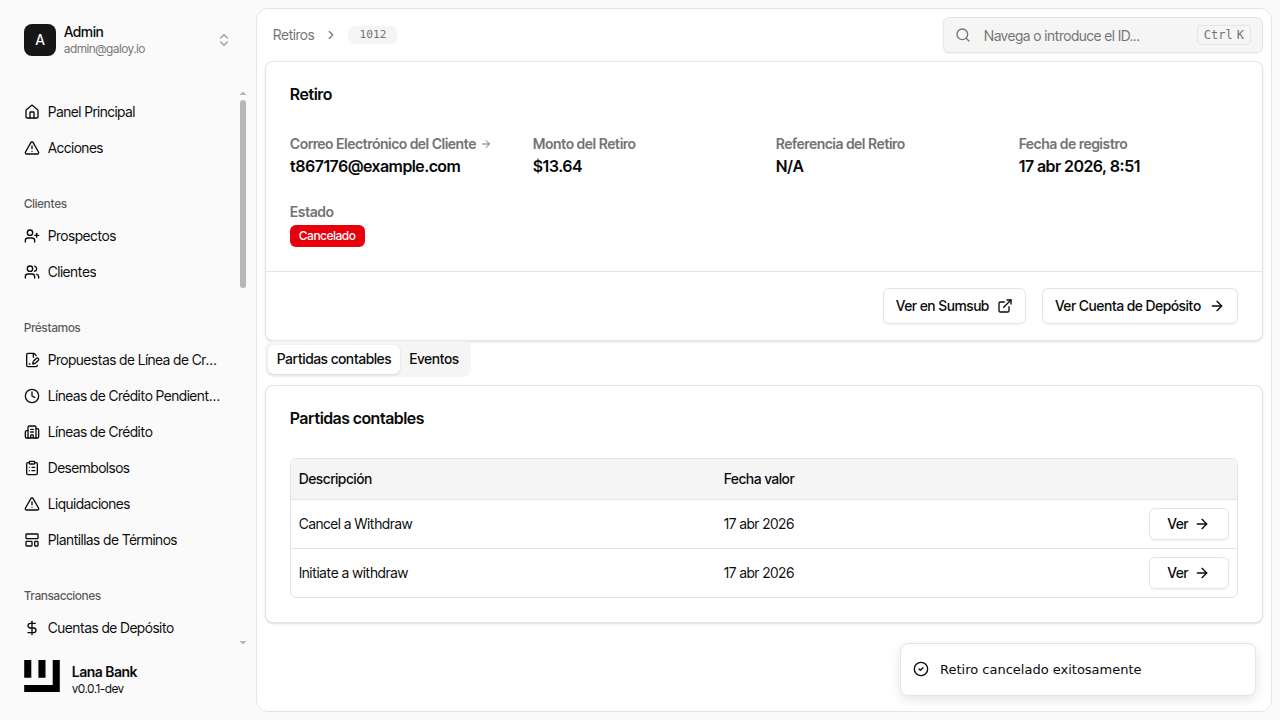Screen dimensions: 1280x720
Task: Switch to the Eventos tab
Action: point(434,359)
